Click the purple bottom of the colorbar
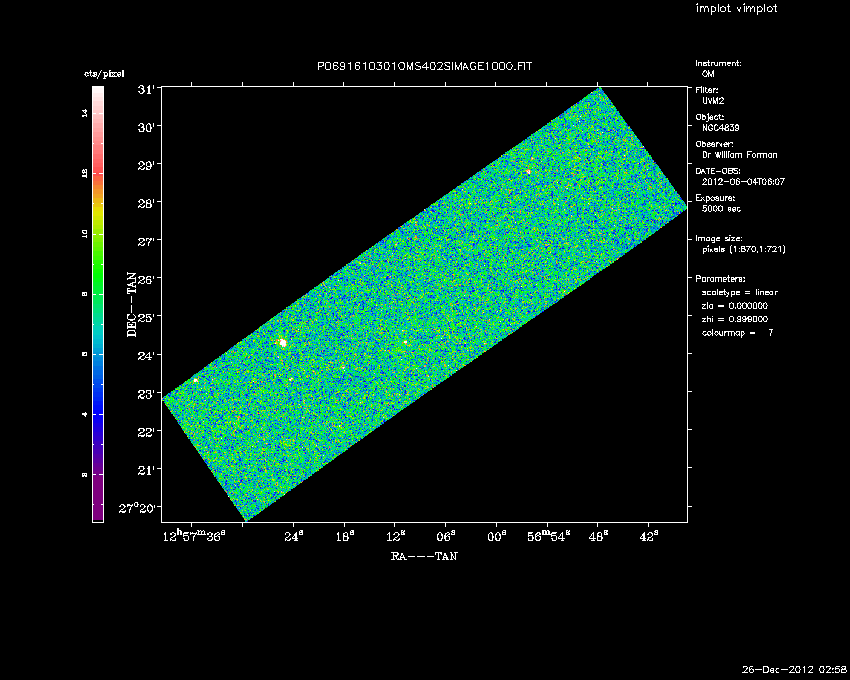This screenshot has width=850, height=680. pos(98,499)
